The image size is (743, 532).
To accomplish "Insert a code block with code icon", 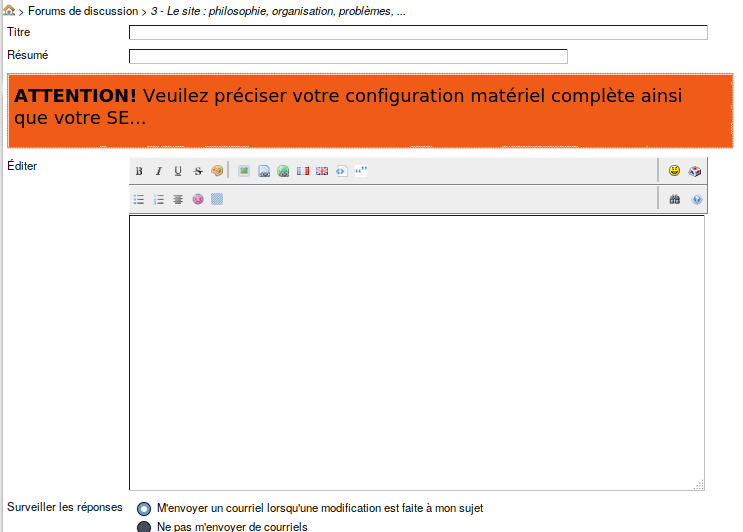I will click(342, 171).
